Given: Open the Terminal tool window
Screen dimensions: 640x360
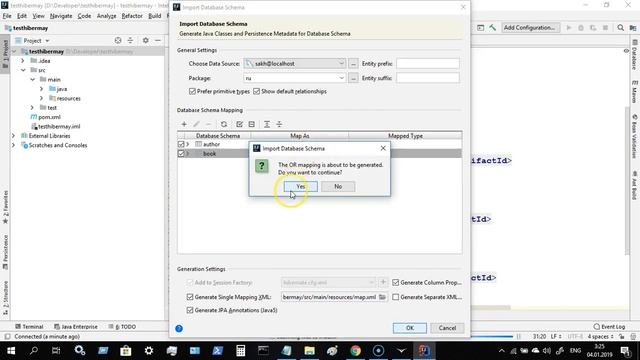Looking at the screenshot, I should click(29, 327).
